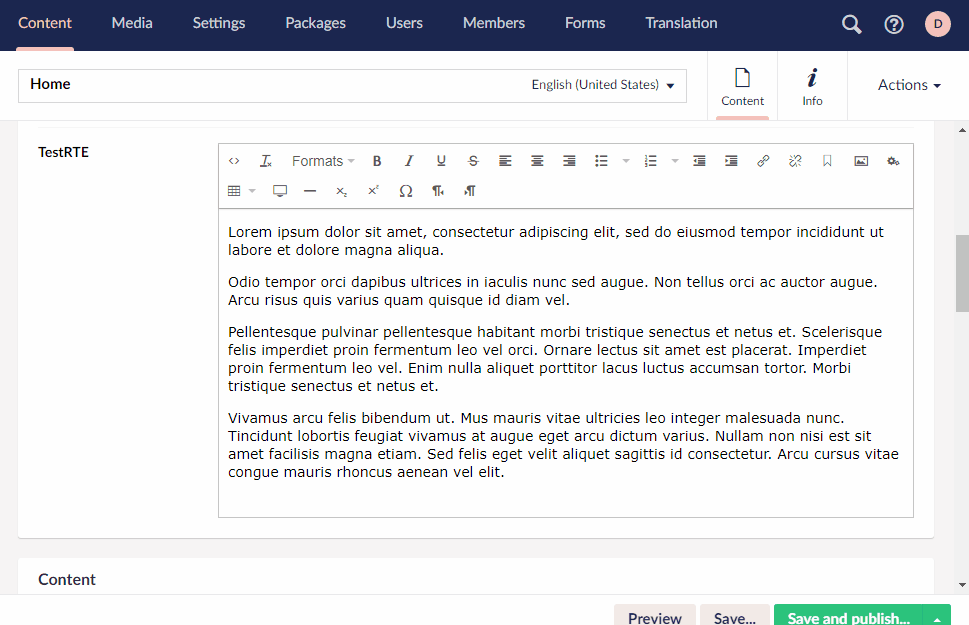The width and height of the screenshot is (969, 625).
Task: Apply superscript formatting
Action: click(373, 190)
